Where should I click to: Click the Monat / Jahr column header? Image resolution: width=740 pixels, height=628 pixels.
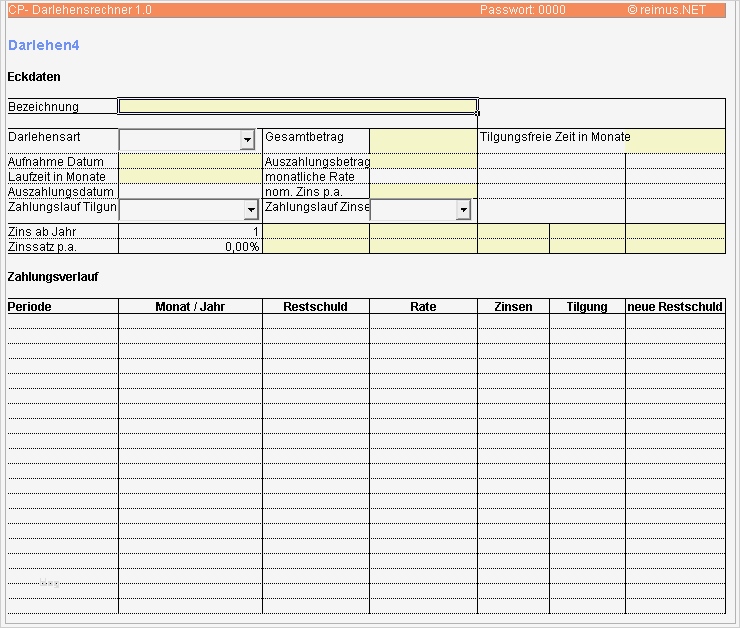pos(190,307)
